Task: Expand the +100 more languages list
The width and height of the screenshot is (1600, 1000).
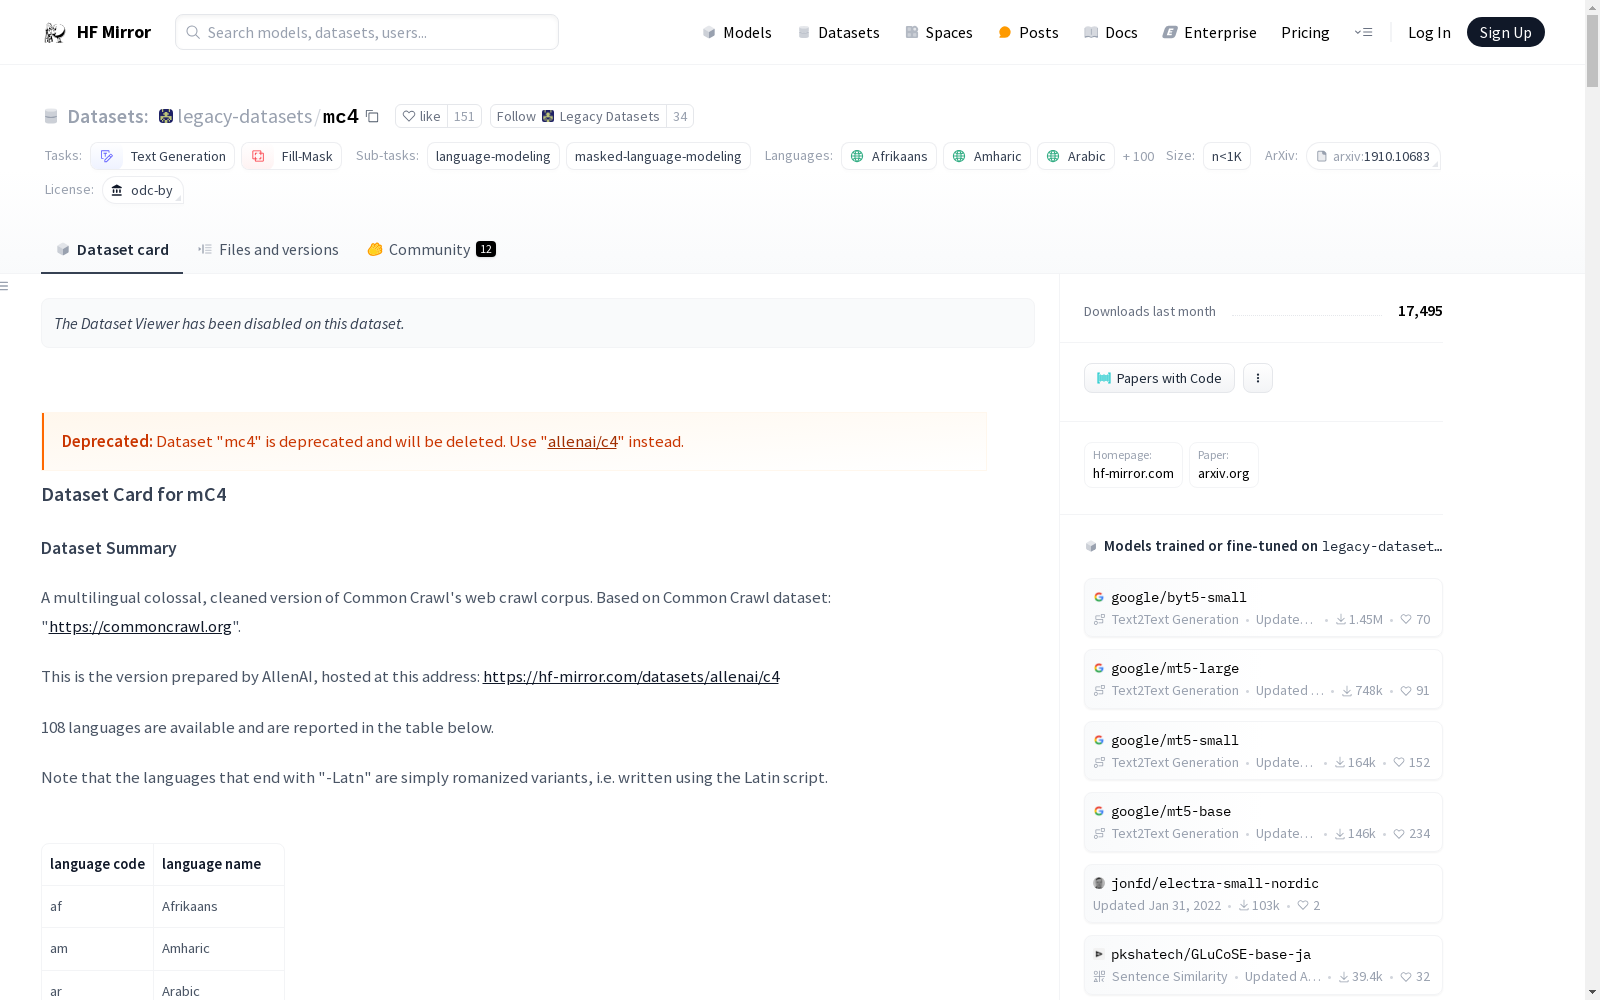Action: coord(1138,156)
